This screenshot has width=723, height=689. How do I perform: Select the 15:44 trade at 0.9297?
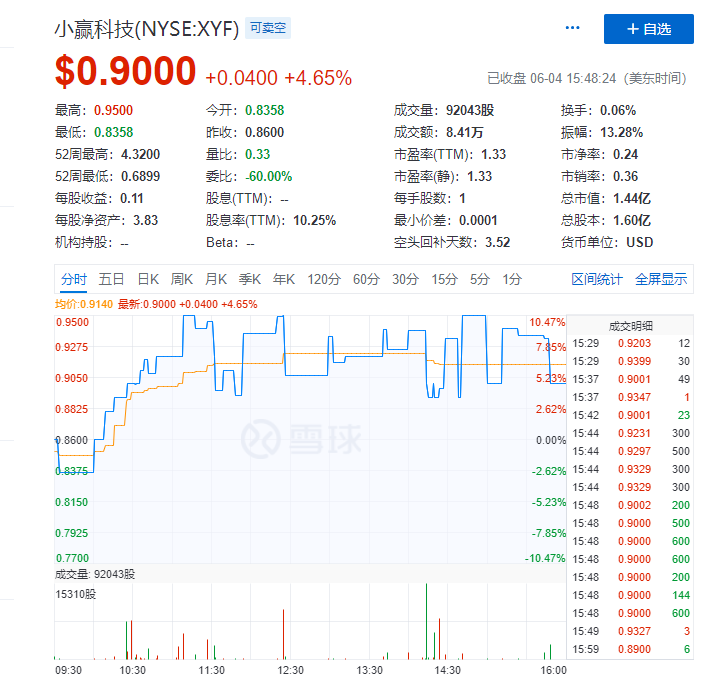pyautogui.click(x=630, y=451)
